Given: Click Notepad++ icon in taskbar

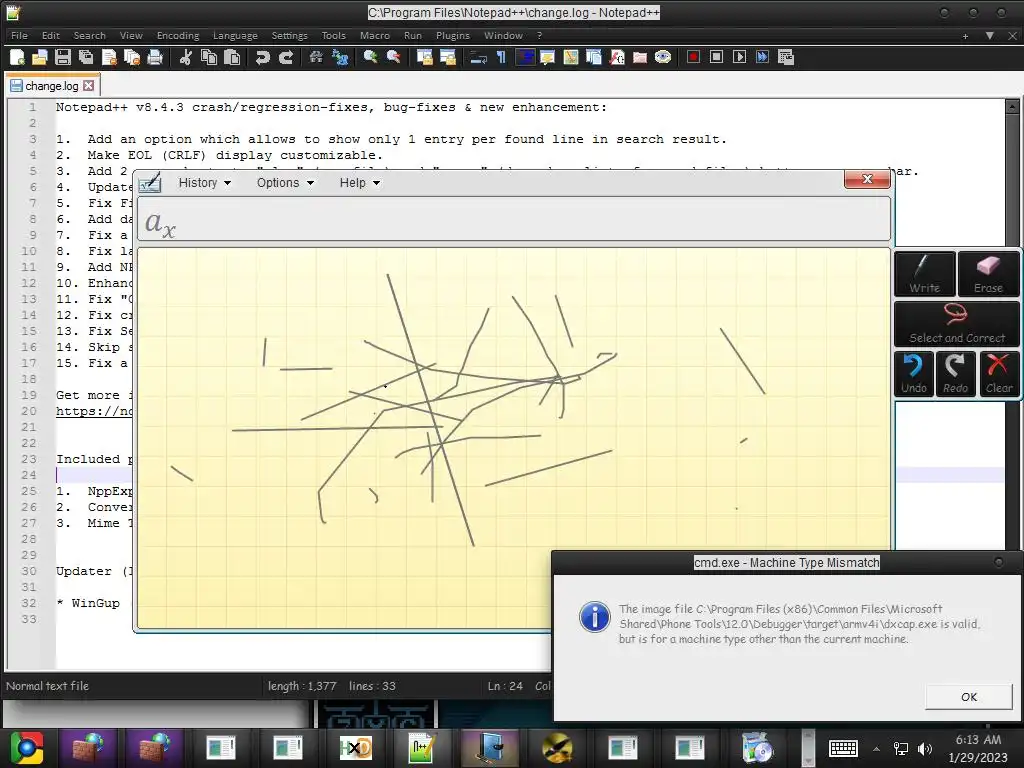Looking at the screenshot, I should pyautogui.click(x=422, y=748).
